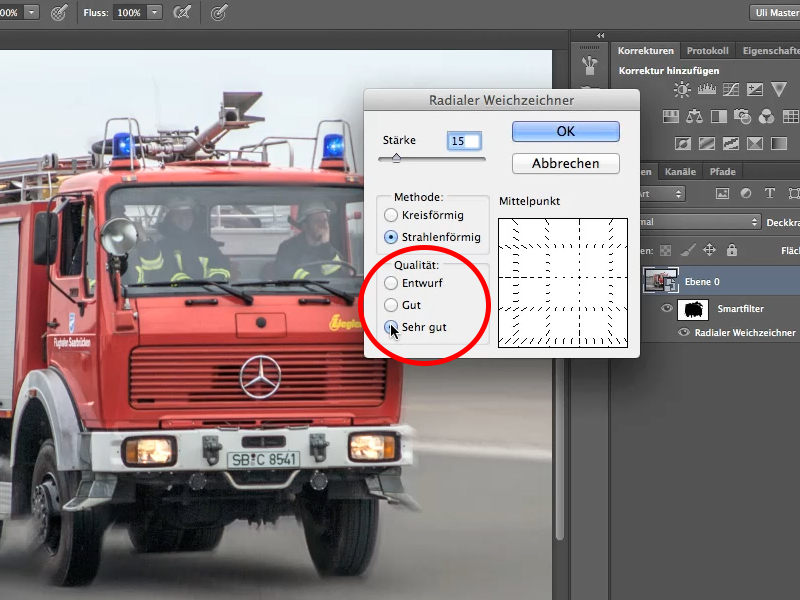
Task: Click the Stärke slider handle
Action: tap(396, 158)
